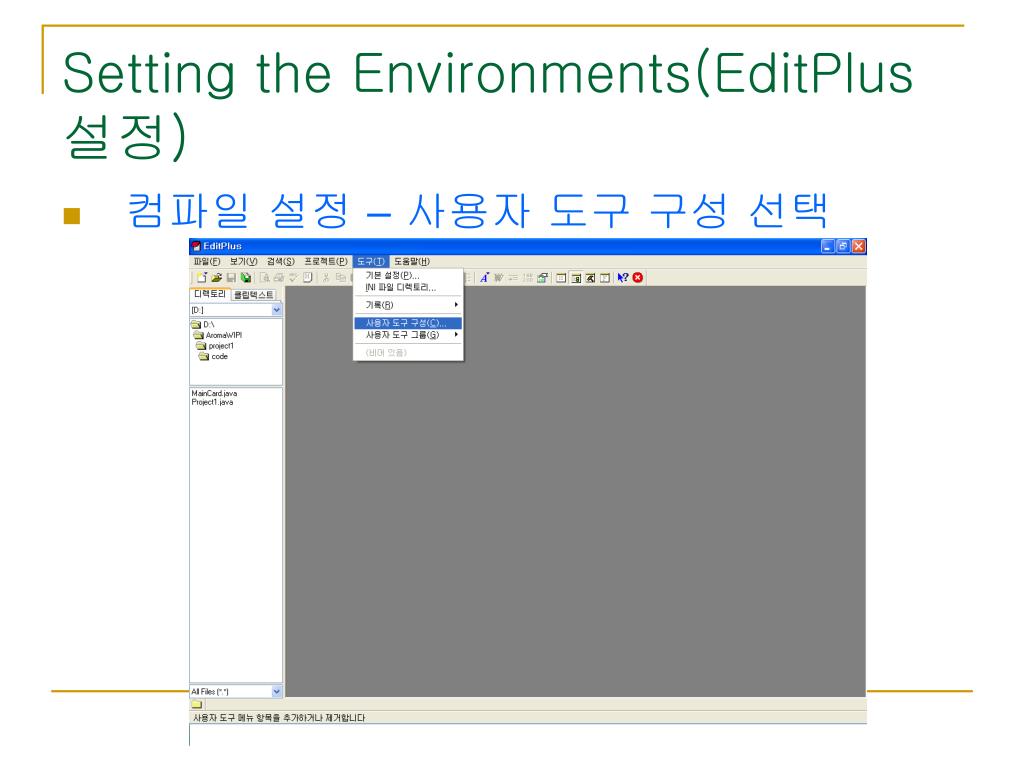Switch to the 클립텍스트 tab
The height and width of the screenshot is (768, 1024).
[x=254, y=295]
